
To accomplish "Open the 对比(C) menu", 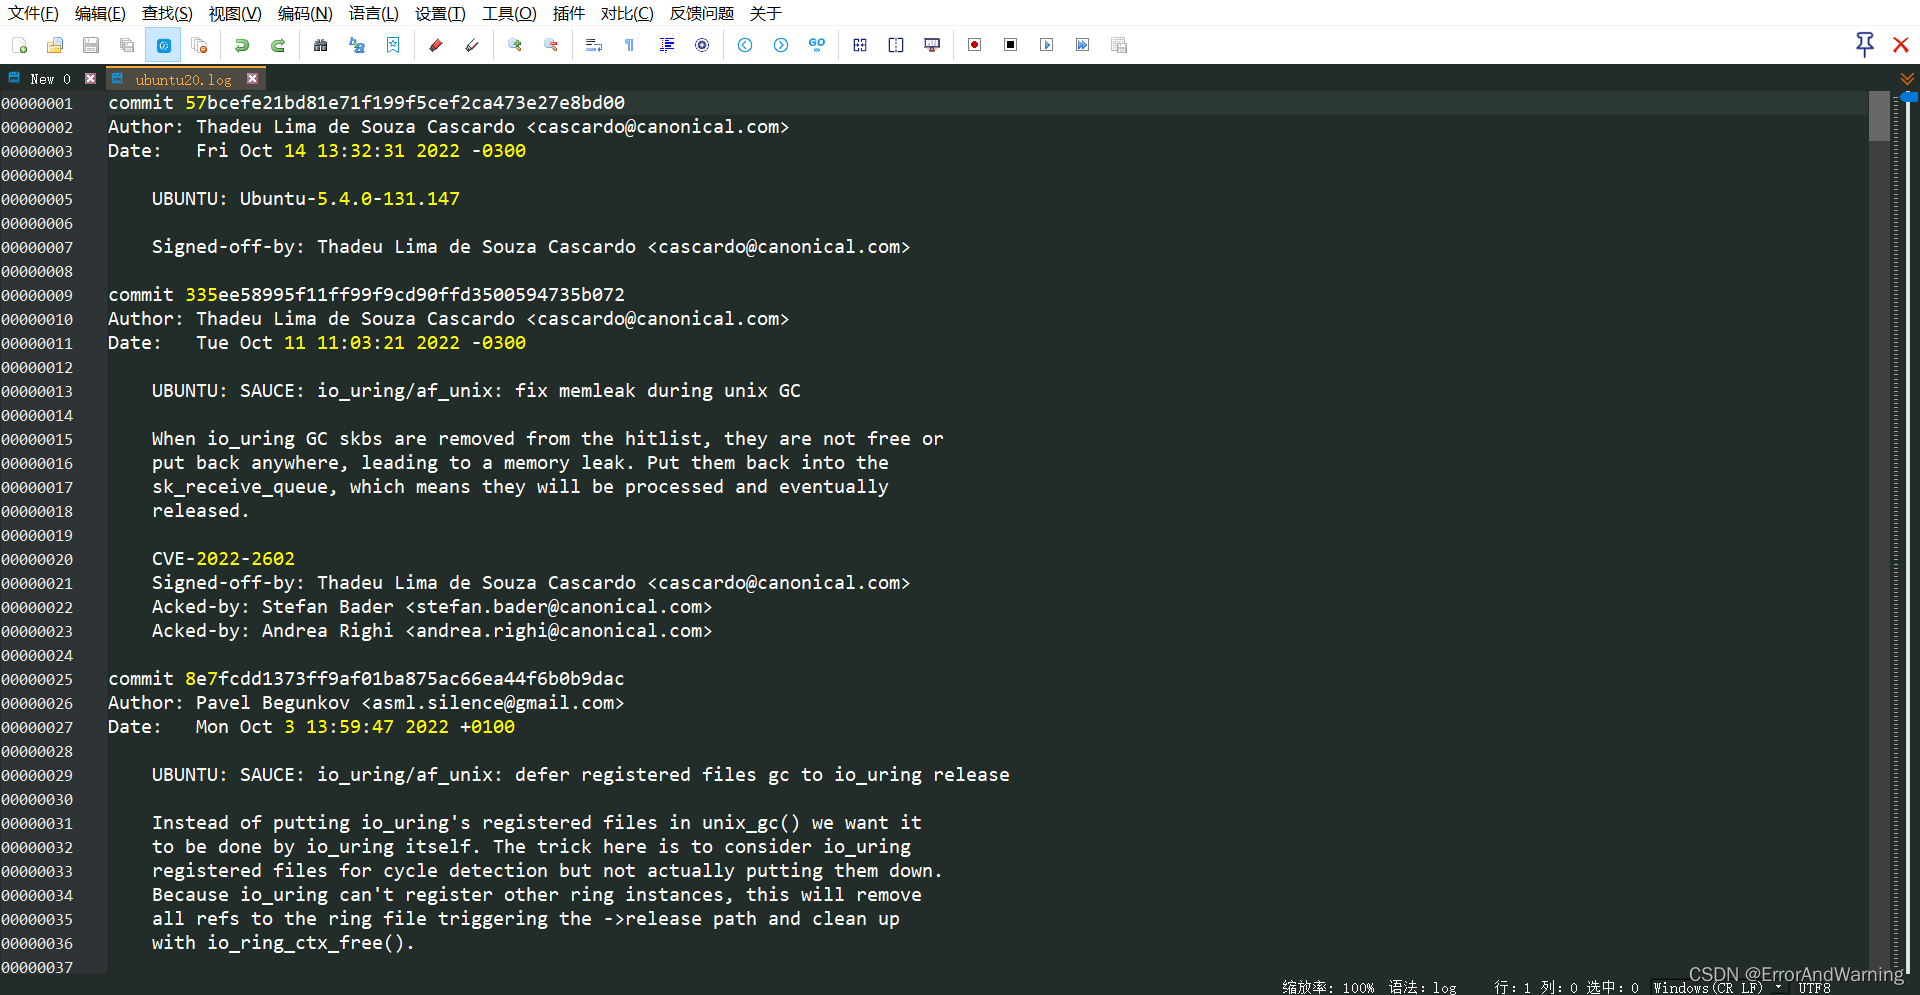I will click(627, 13).
